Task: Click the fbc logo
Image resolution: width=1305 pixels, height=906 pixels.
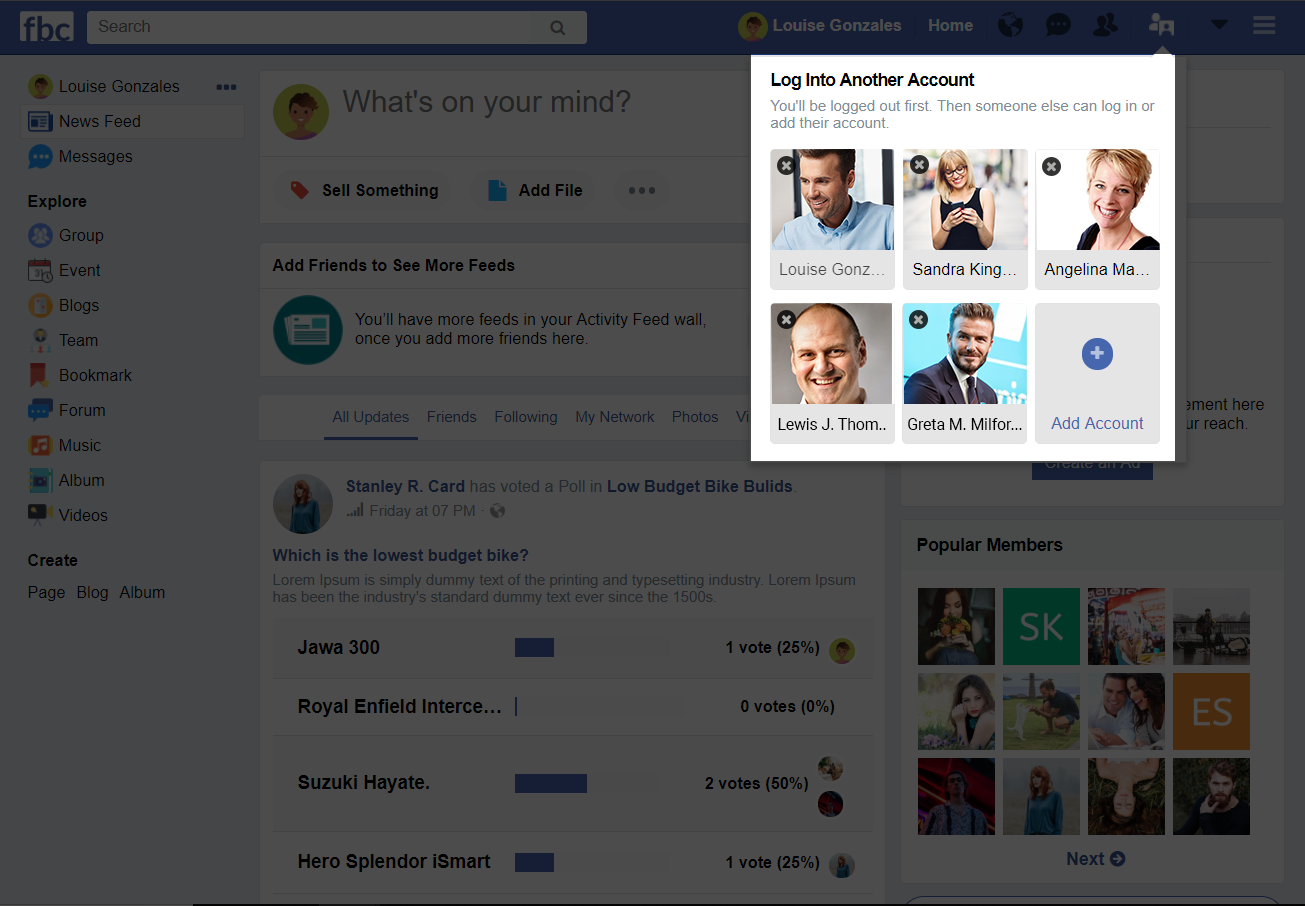Action: pyautogui.click(x=47, y=27)
